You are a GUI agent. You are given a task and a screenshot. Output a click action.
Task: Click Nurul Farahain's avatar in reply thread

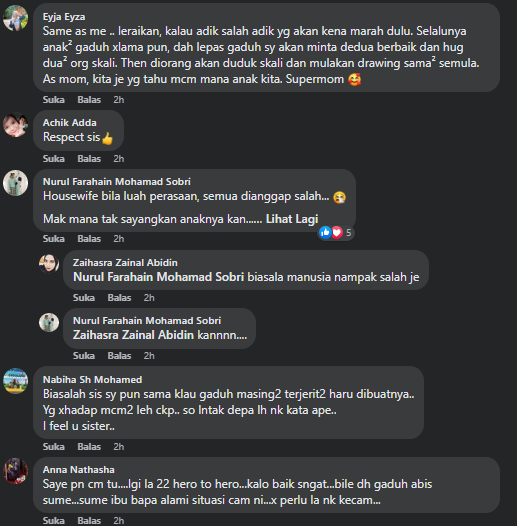point(49,322)
